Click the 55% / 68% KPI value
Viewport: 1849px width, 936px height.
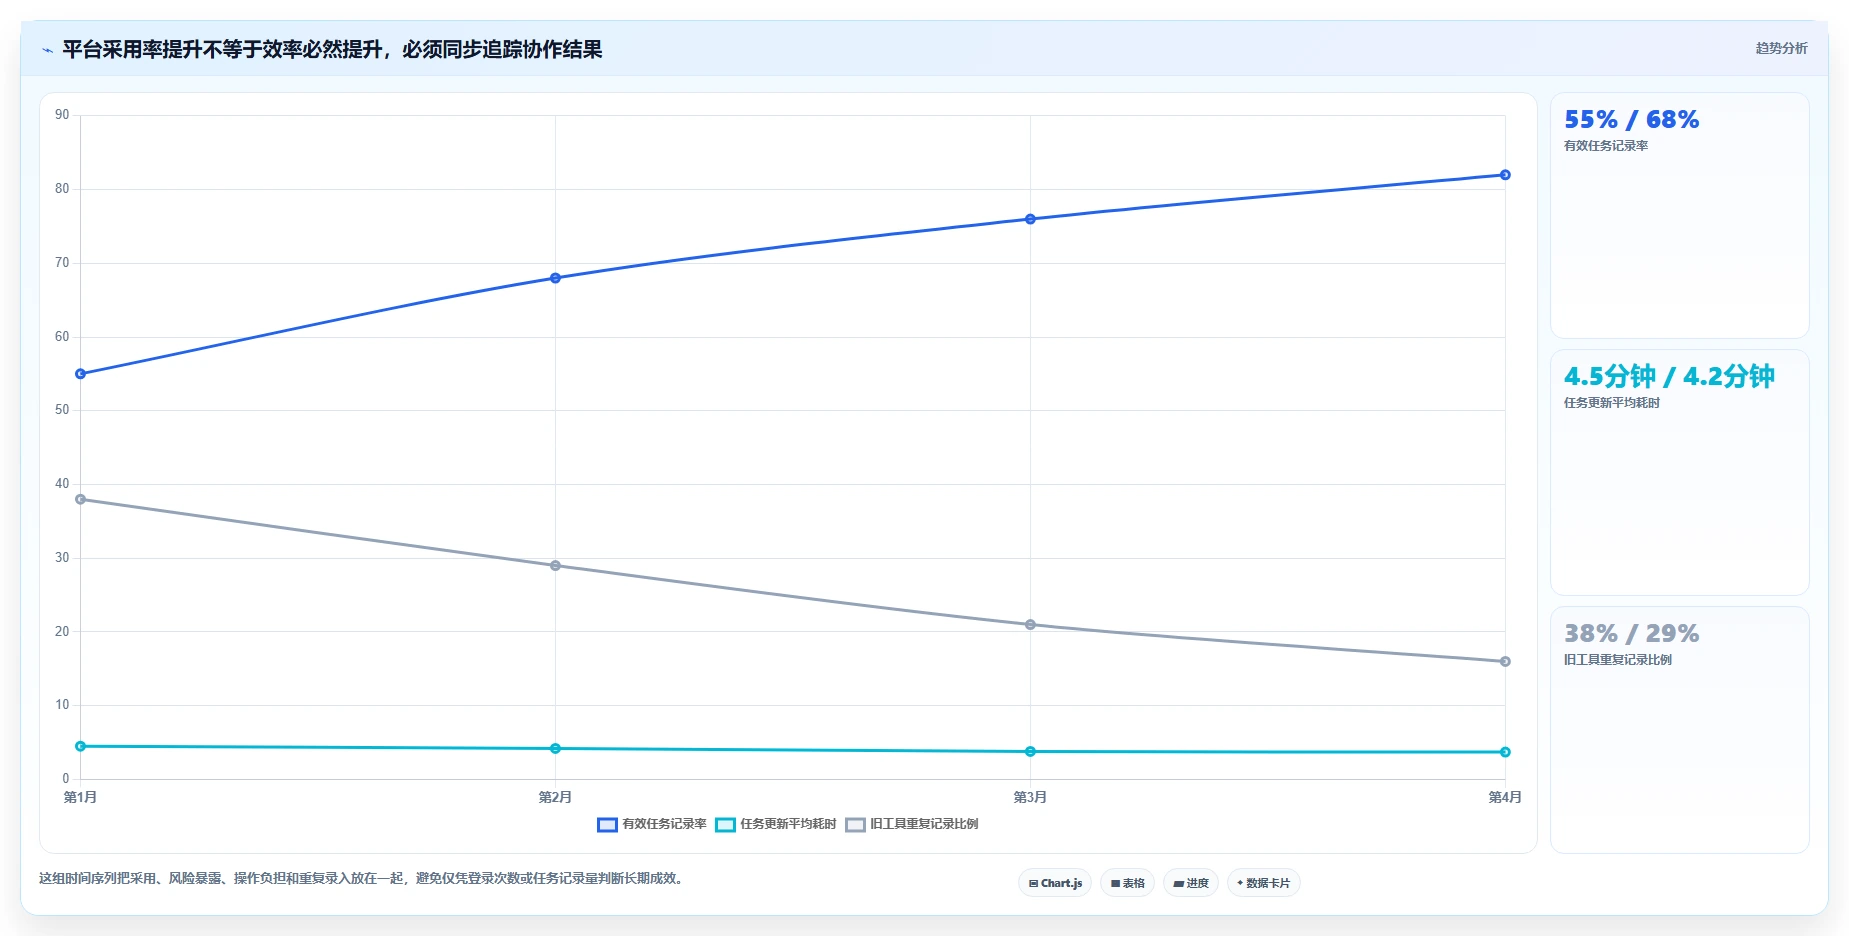(x=1631, y=120)
